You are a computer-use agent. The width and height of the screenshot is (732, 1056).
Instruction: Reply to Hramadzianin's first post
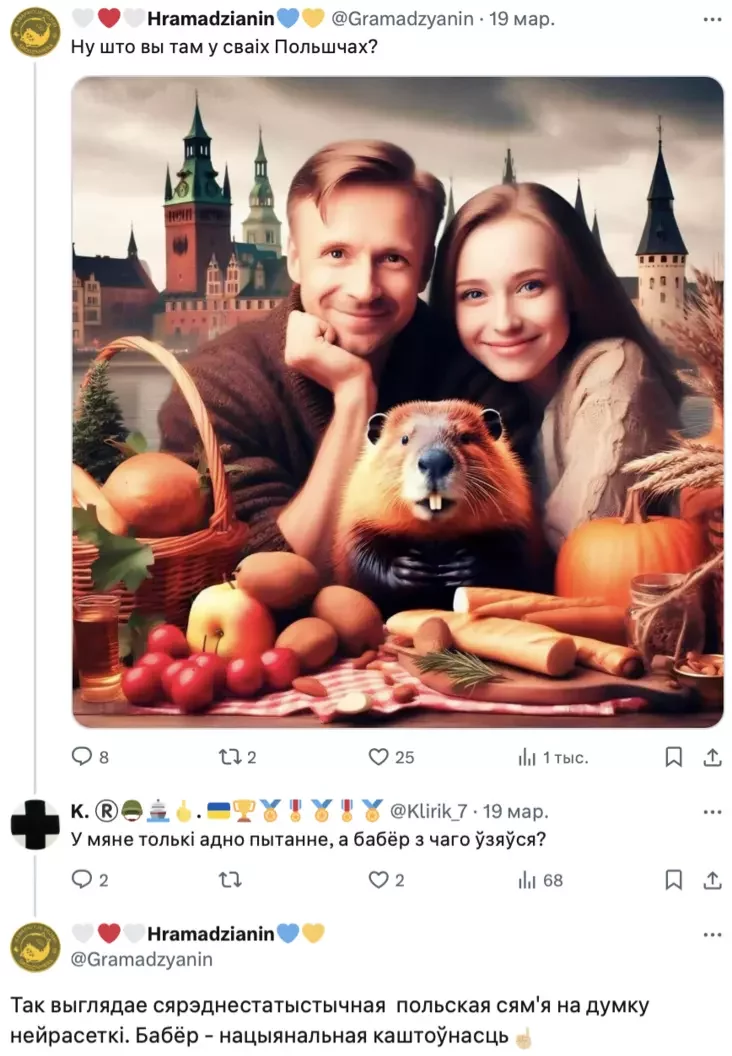pyautogui.click(x=82, y=757)
